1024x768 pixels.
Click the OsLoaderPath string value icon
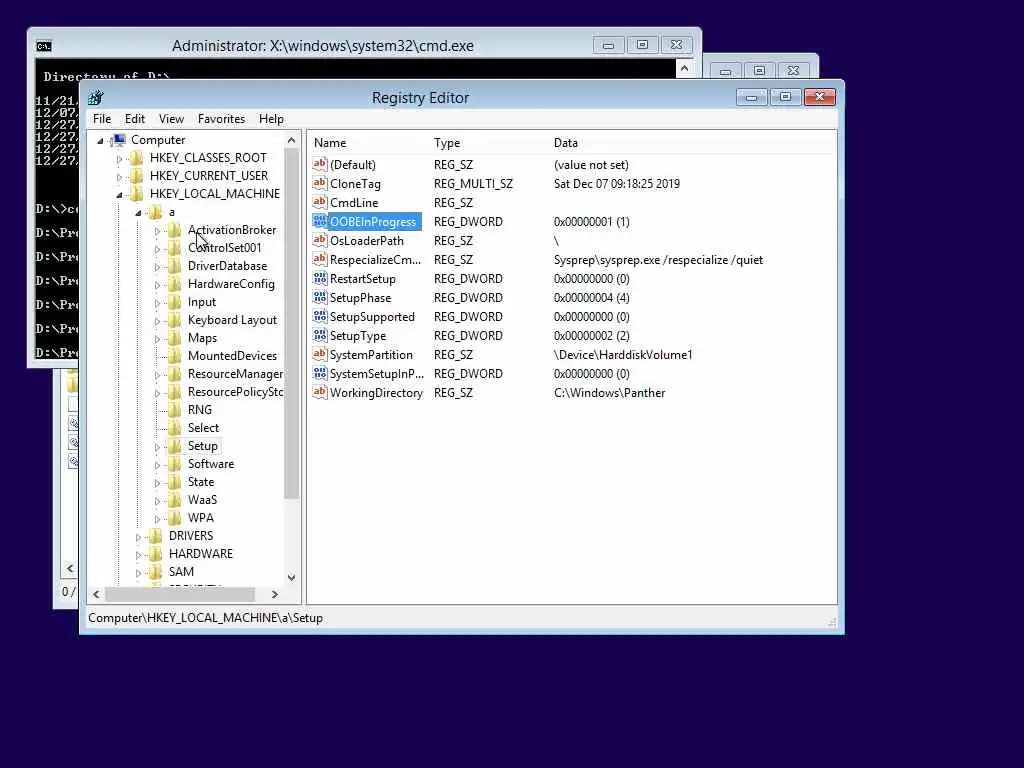(319, 240)
